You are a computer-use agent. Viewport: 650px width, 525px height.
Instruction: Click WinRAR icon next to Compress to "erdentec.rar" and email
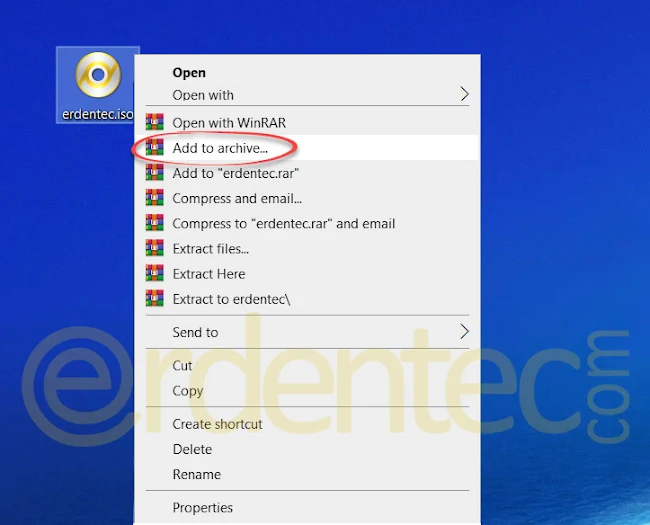tap(155, 223)
